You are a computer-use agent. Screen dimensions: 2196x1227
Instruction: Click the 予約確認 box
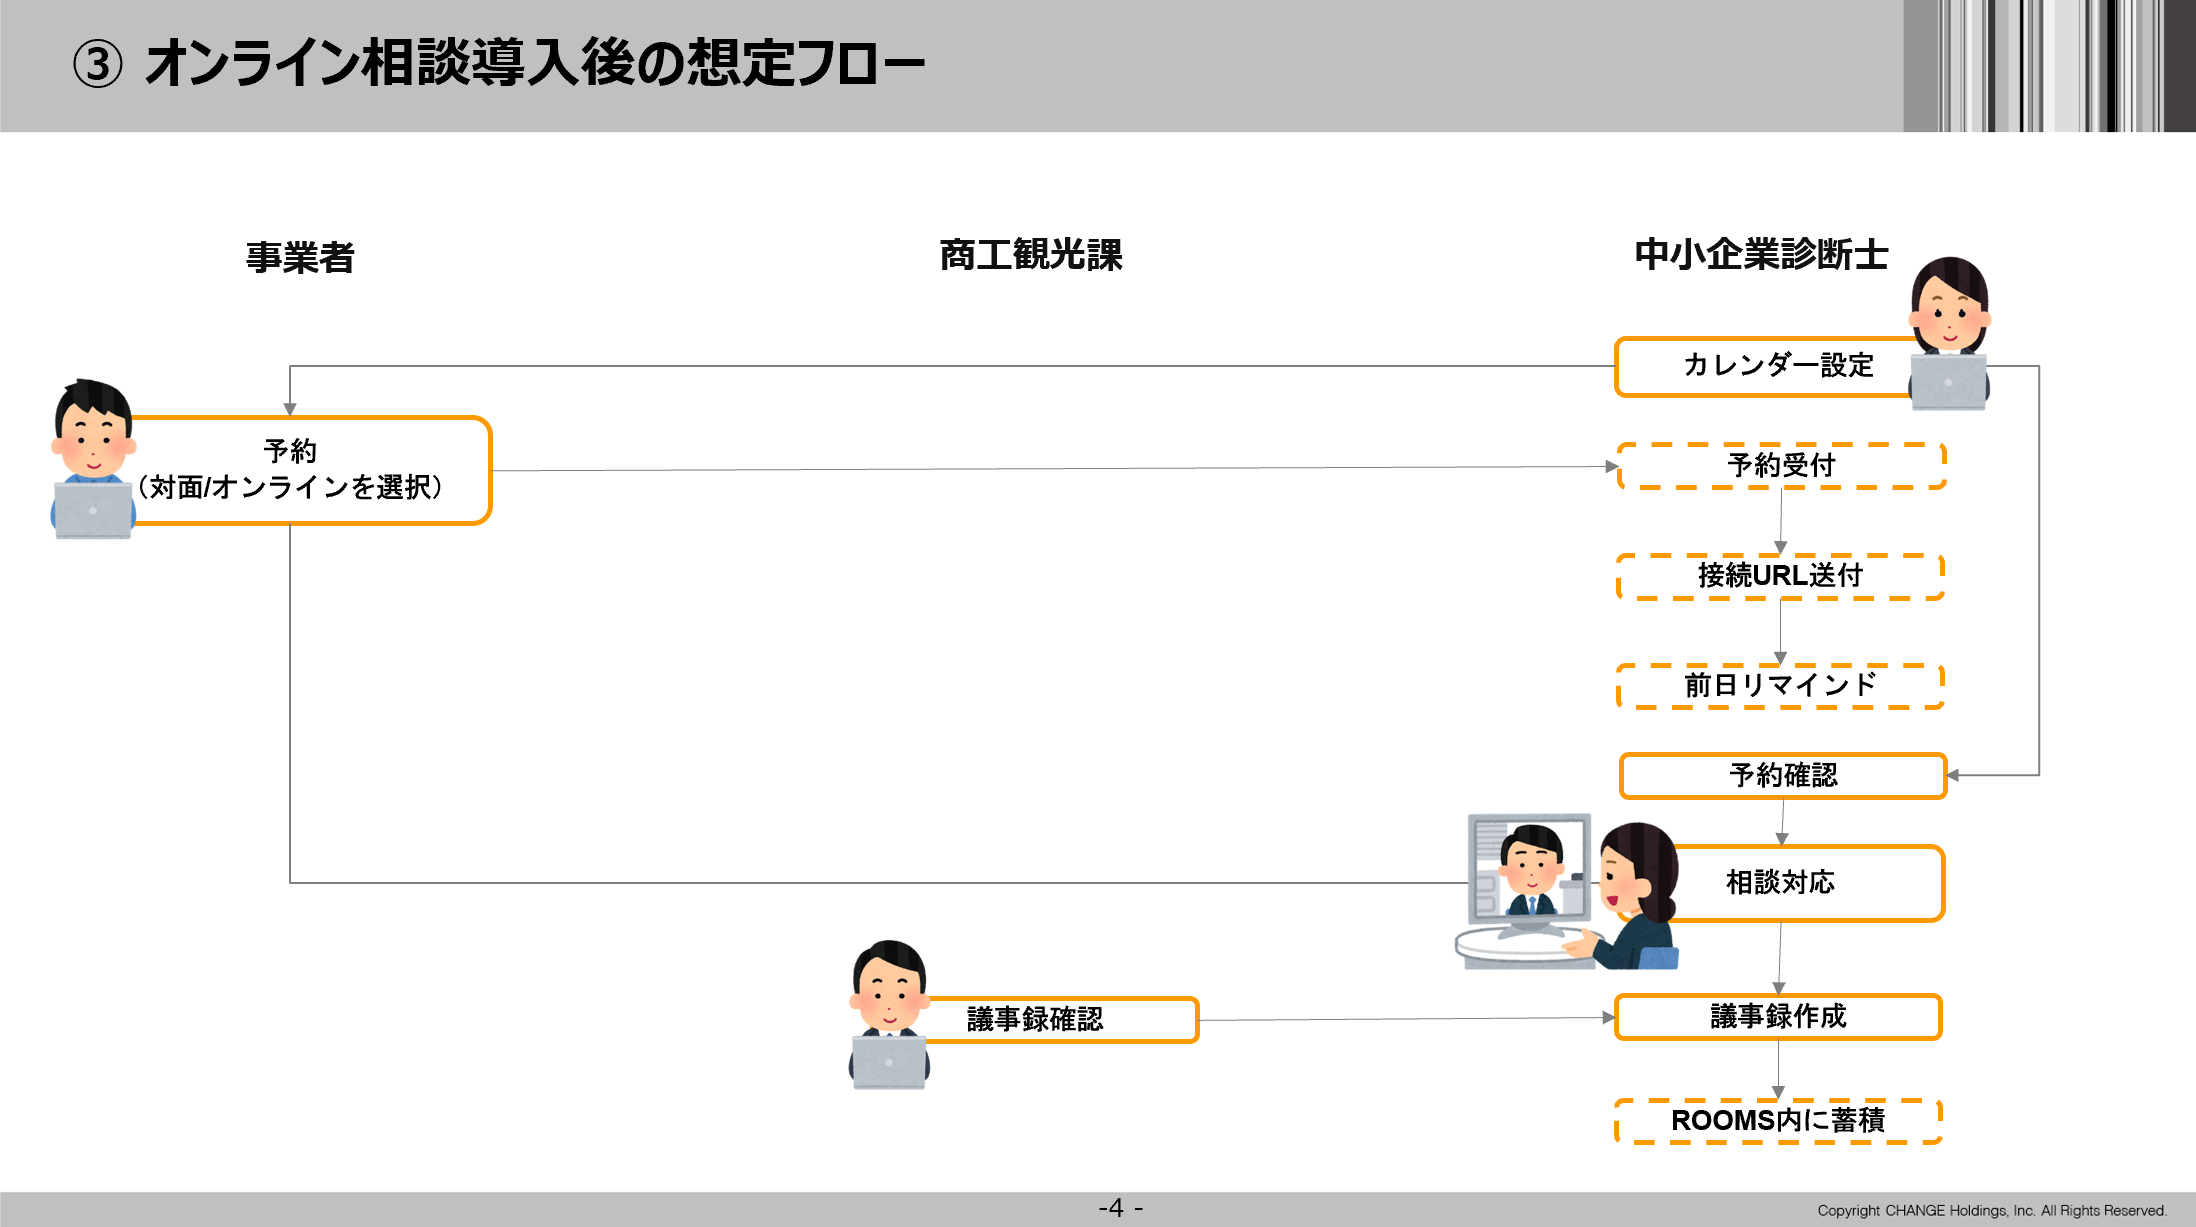[1783, 776]
